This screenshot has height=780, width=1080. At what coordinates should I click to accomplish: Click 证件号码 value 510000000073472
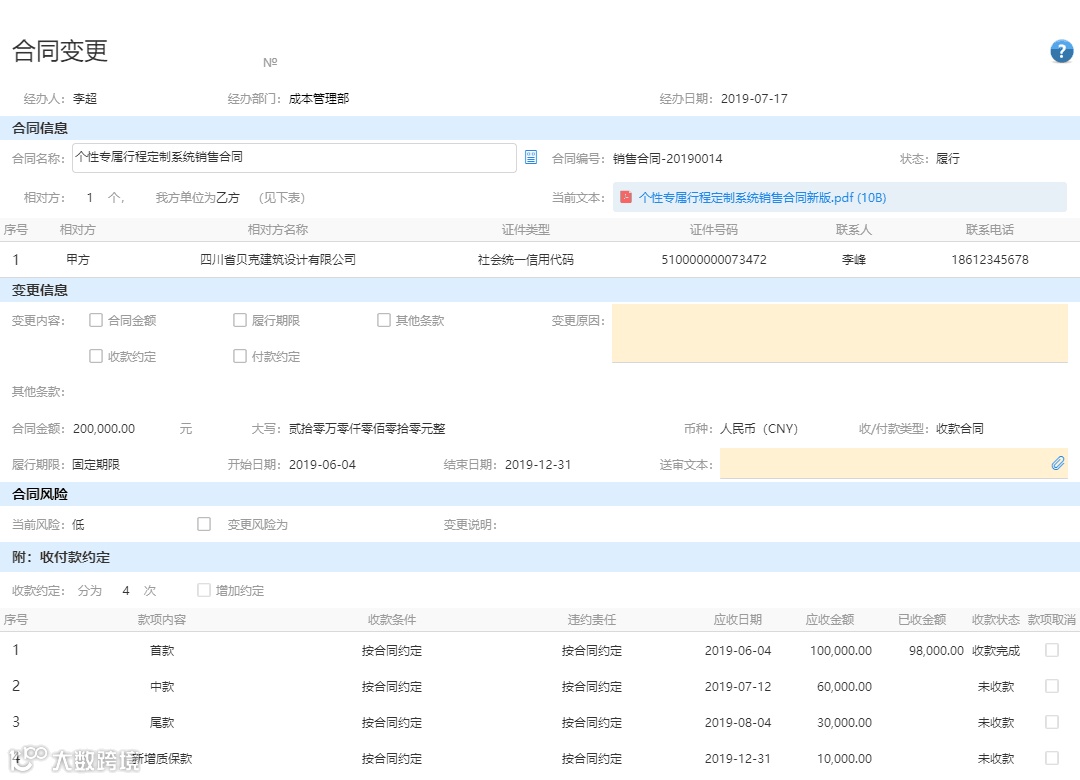tap(714, 260)
